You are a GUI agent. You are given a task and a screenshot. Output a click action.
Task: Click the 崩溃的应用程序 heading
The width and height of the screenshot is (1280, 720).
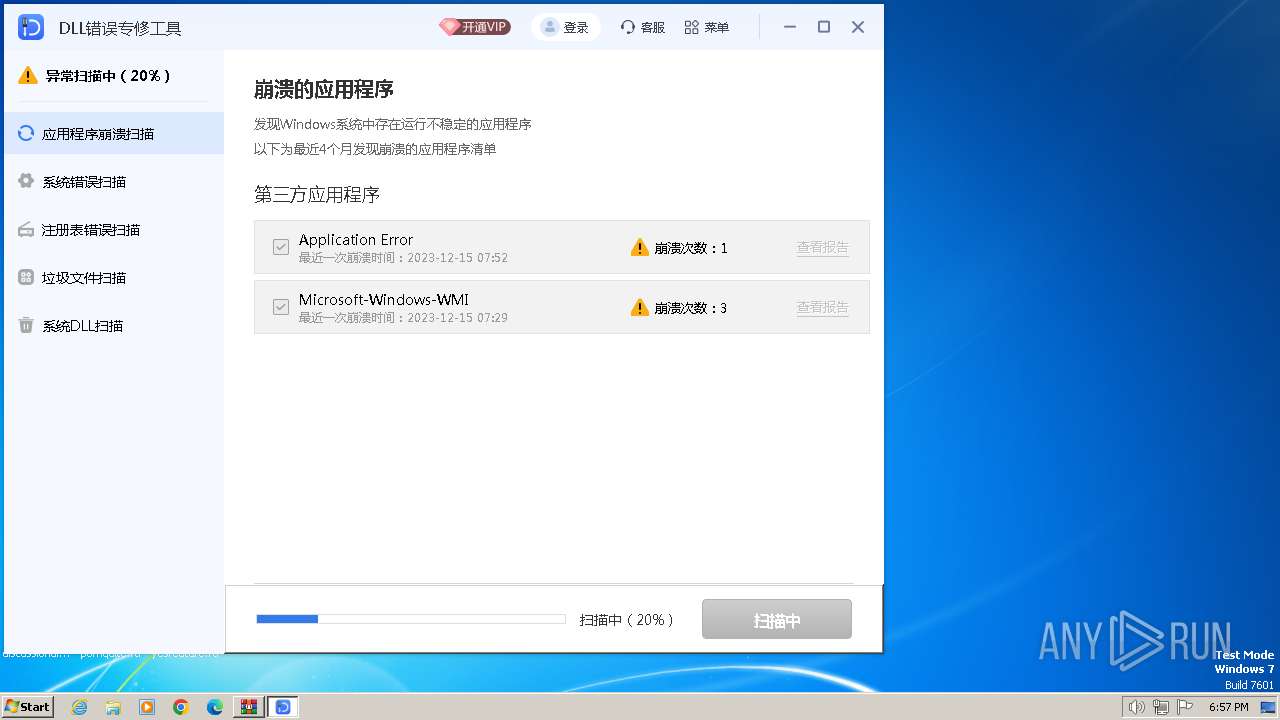coord(324,89)
